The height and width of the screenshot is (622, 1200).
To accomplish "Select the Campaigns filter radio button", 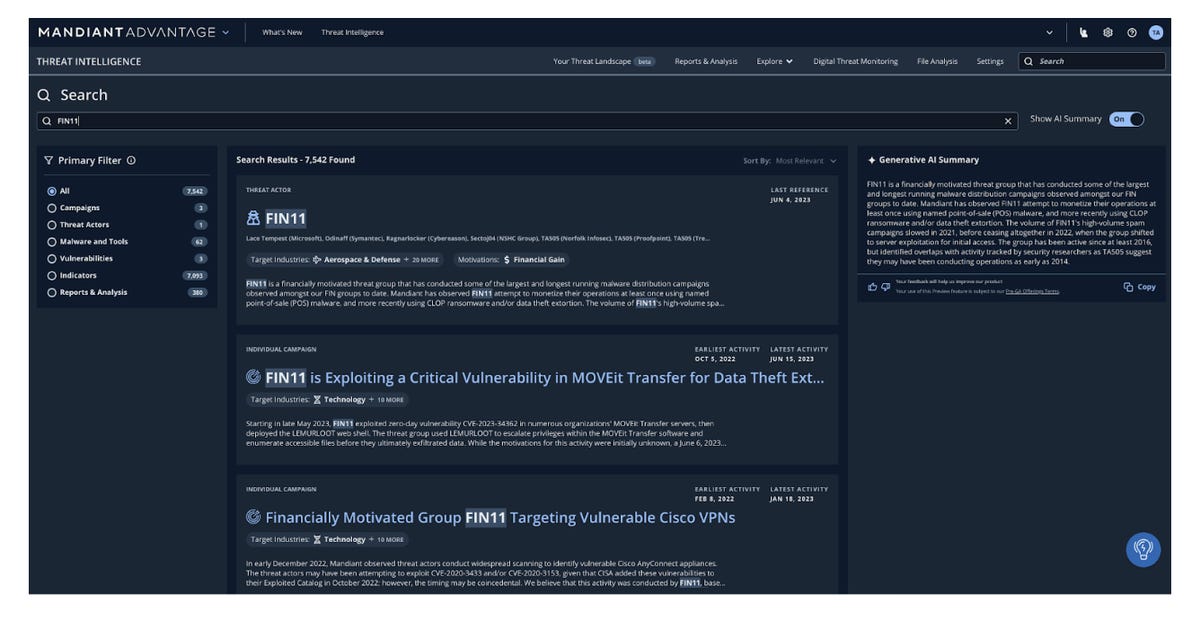I will point(52,208).
